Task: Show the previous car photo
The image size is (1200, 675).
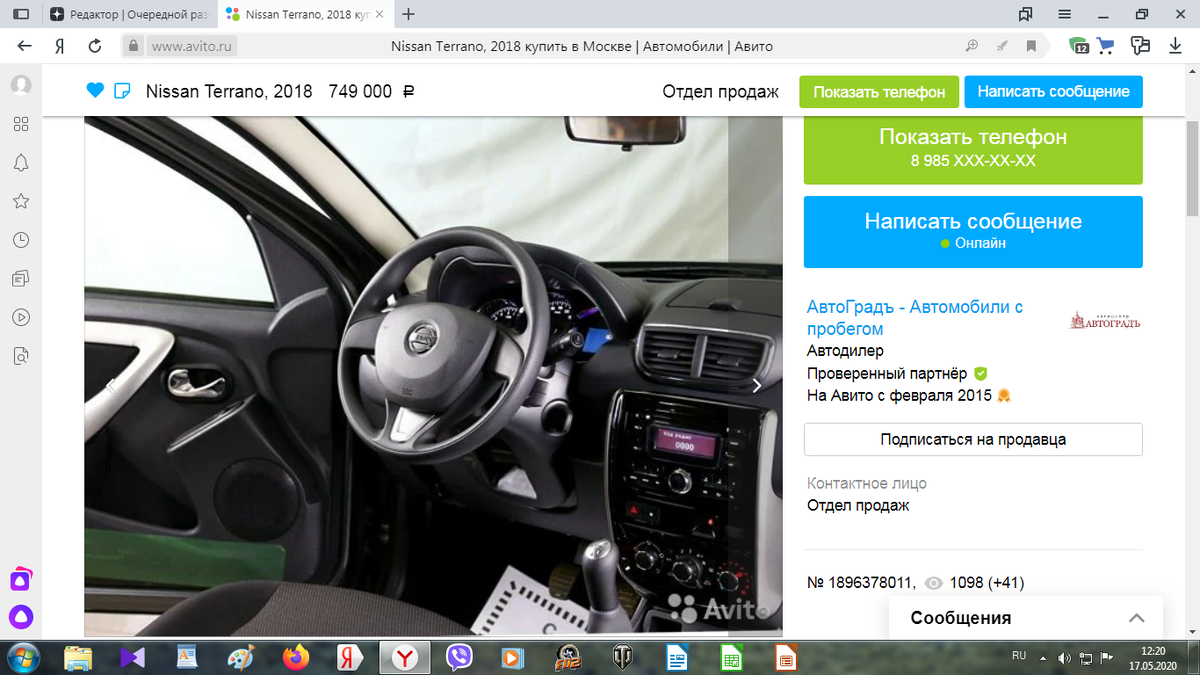Action: pyautogui.click(x=110, y=386)
